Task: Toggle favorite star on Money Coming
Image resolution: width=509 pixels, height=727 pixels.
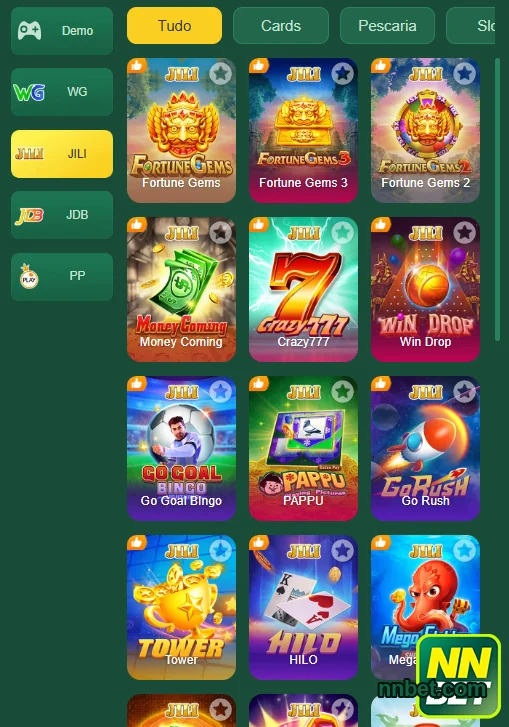Action: 221,232
